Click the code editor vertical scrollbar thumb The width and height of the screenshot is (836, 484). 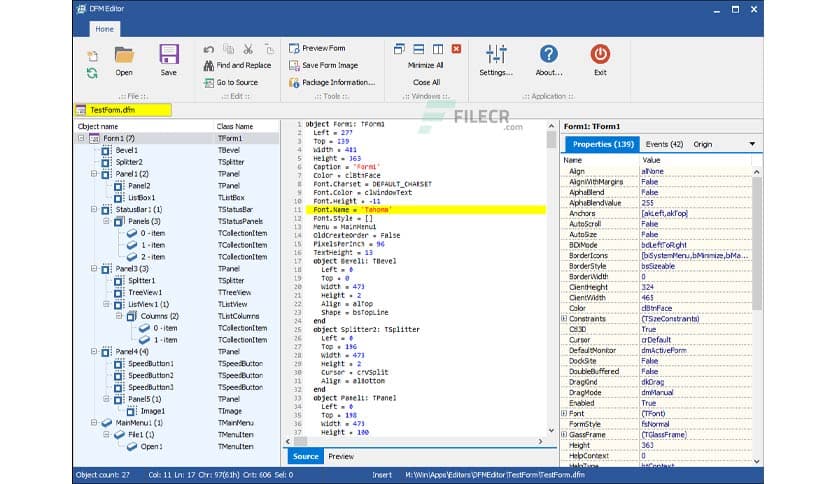551,140
